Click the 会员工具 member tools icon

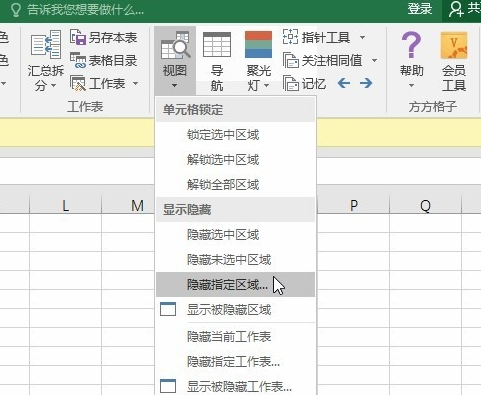click(454, 45)
